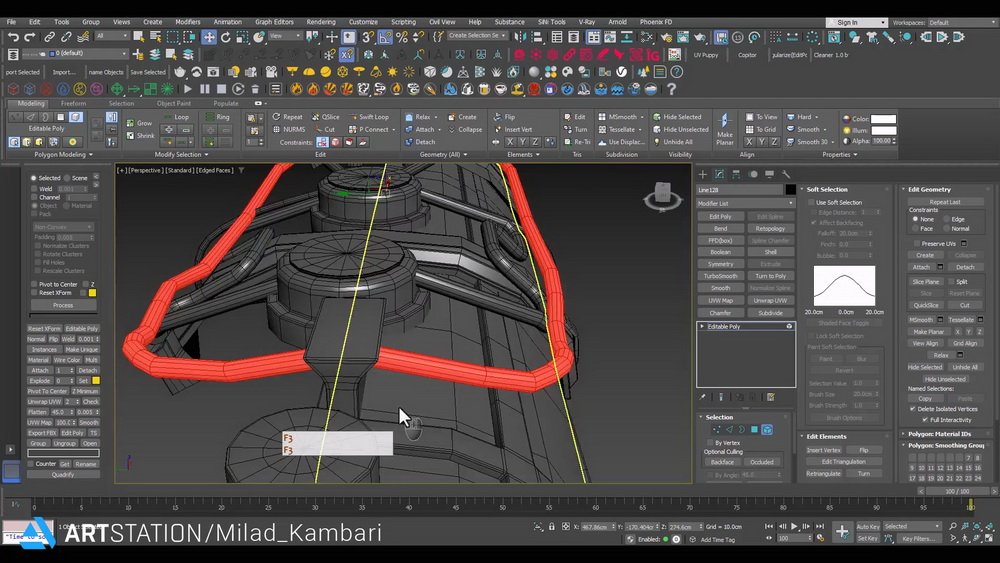Open the Hierarchy command panel tab
Image resolution: width=1000 pixels, height=563 pixels.
tap(736, 174)
